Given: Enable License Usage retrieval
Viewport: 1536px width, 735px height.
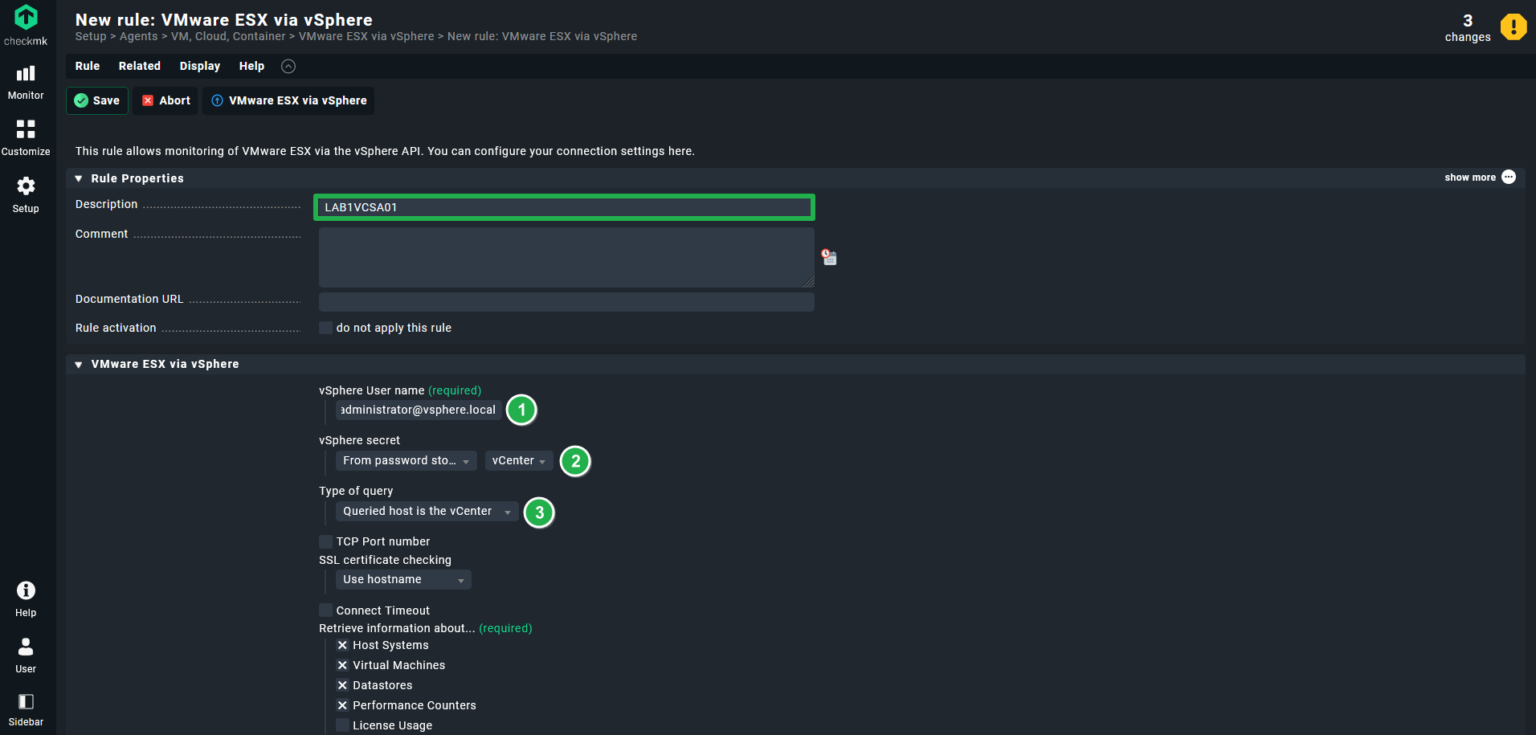Looking at the screenshot, I should 341,725.
